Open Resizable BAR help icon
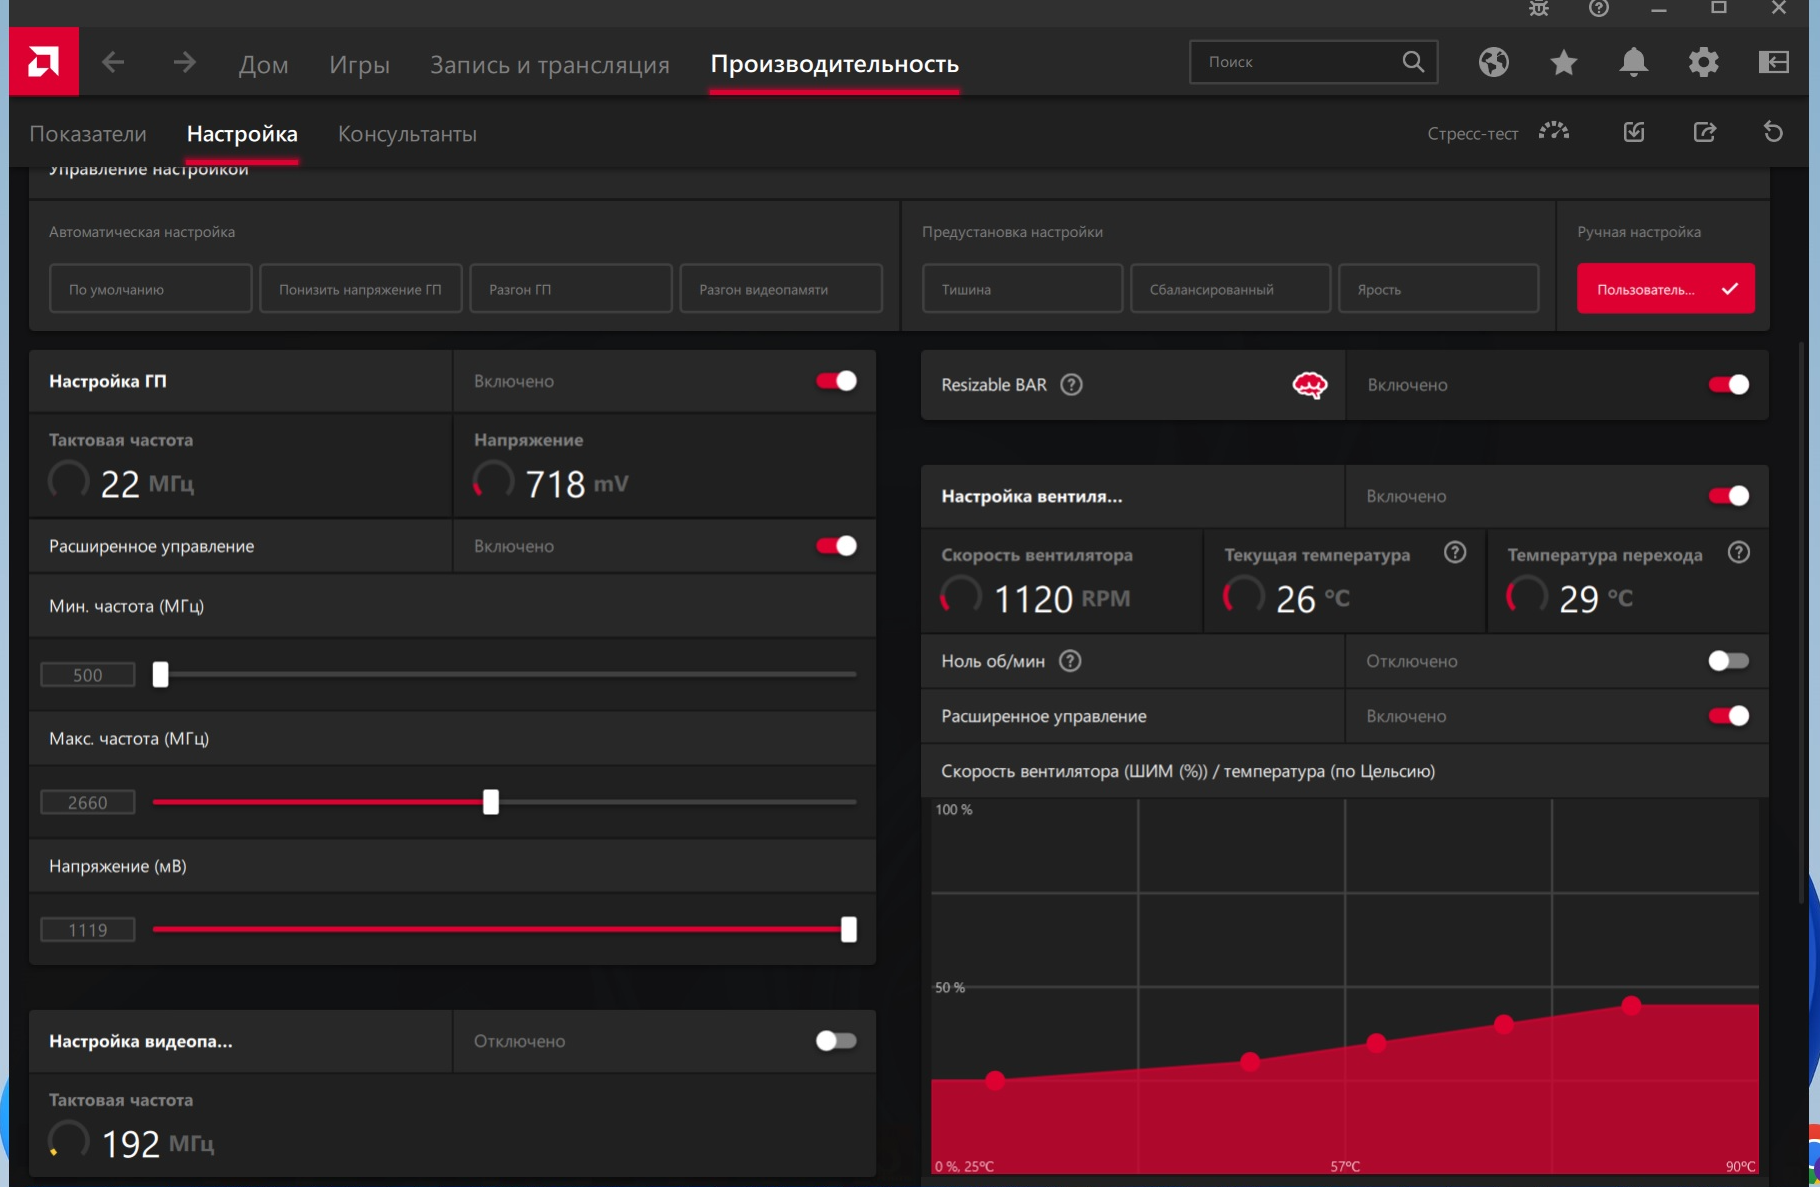The width and height of the screenshot is (1820, 1187). 1071,385
